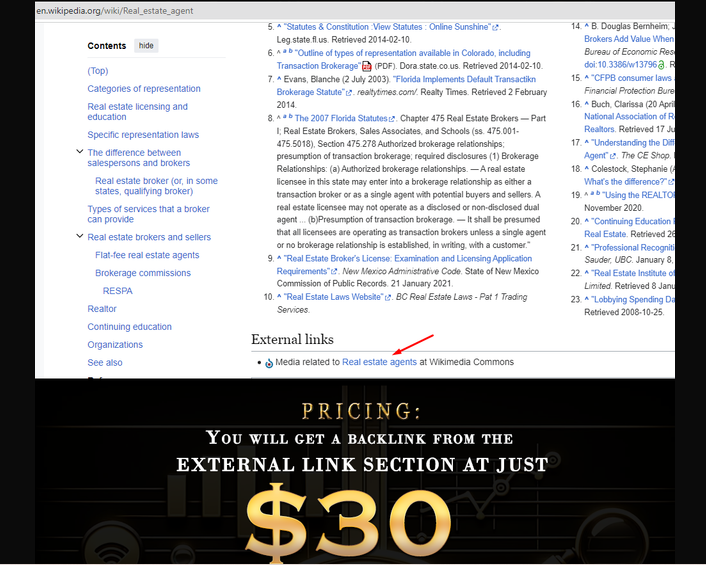The width and height of the screenshot is (706, 565).
Task: Go to Organizations section
Action: [x=115, y=345]
